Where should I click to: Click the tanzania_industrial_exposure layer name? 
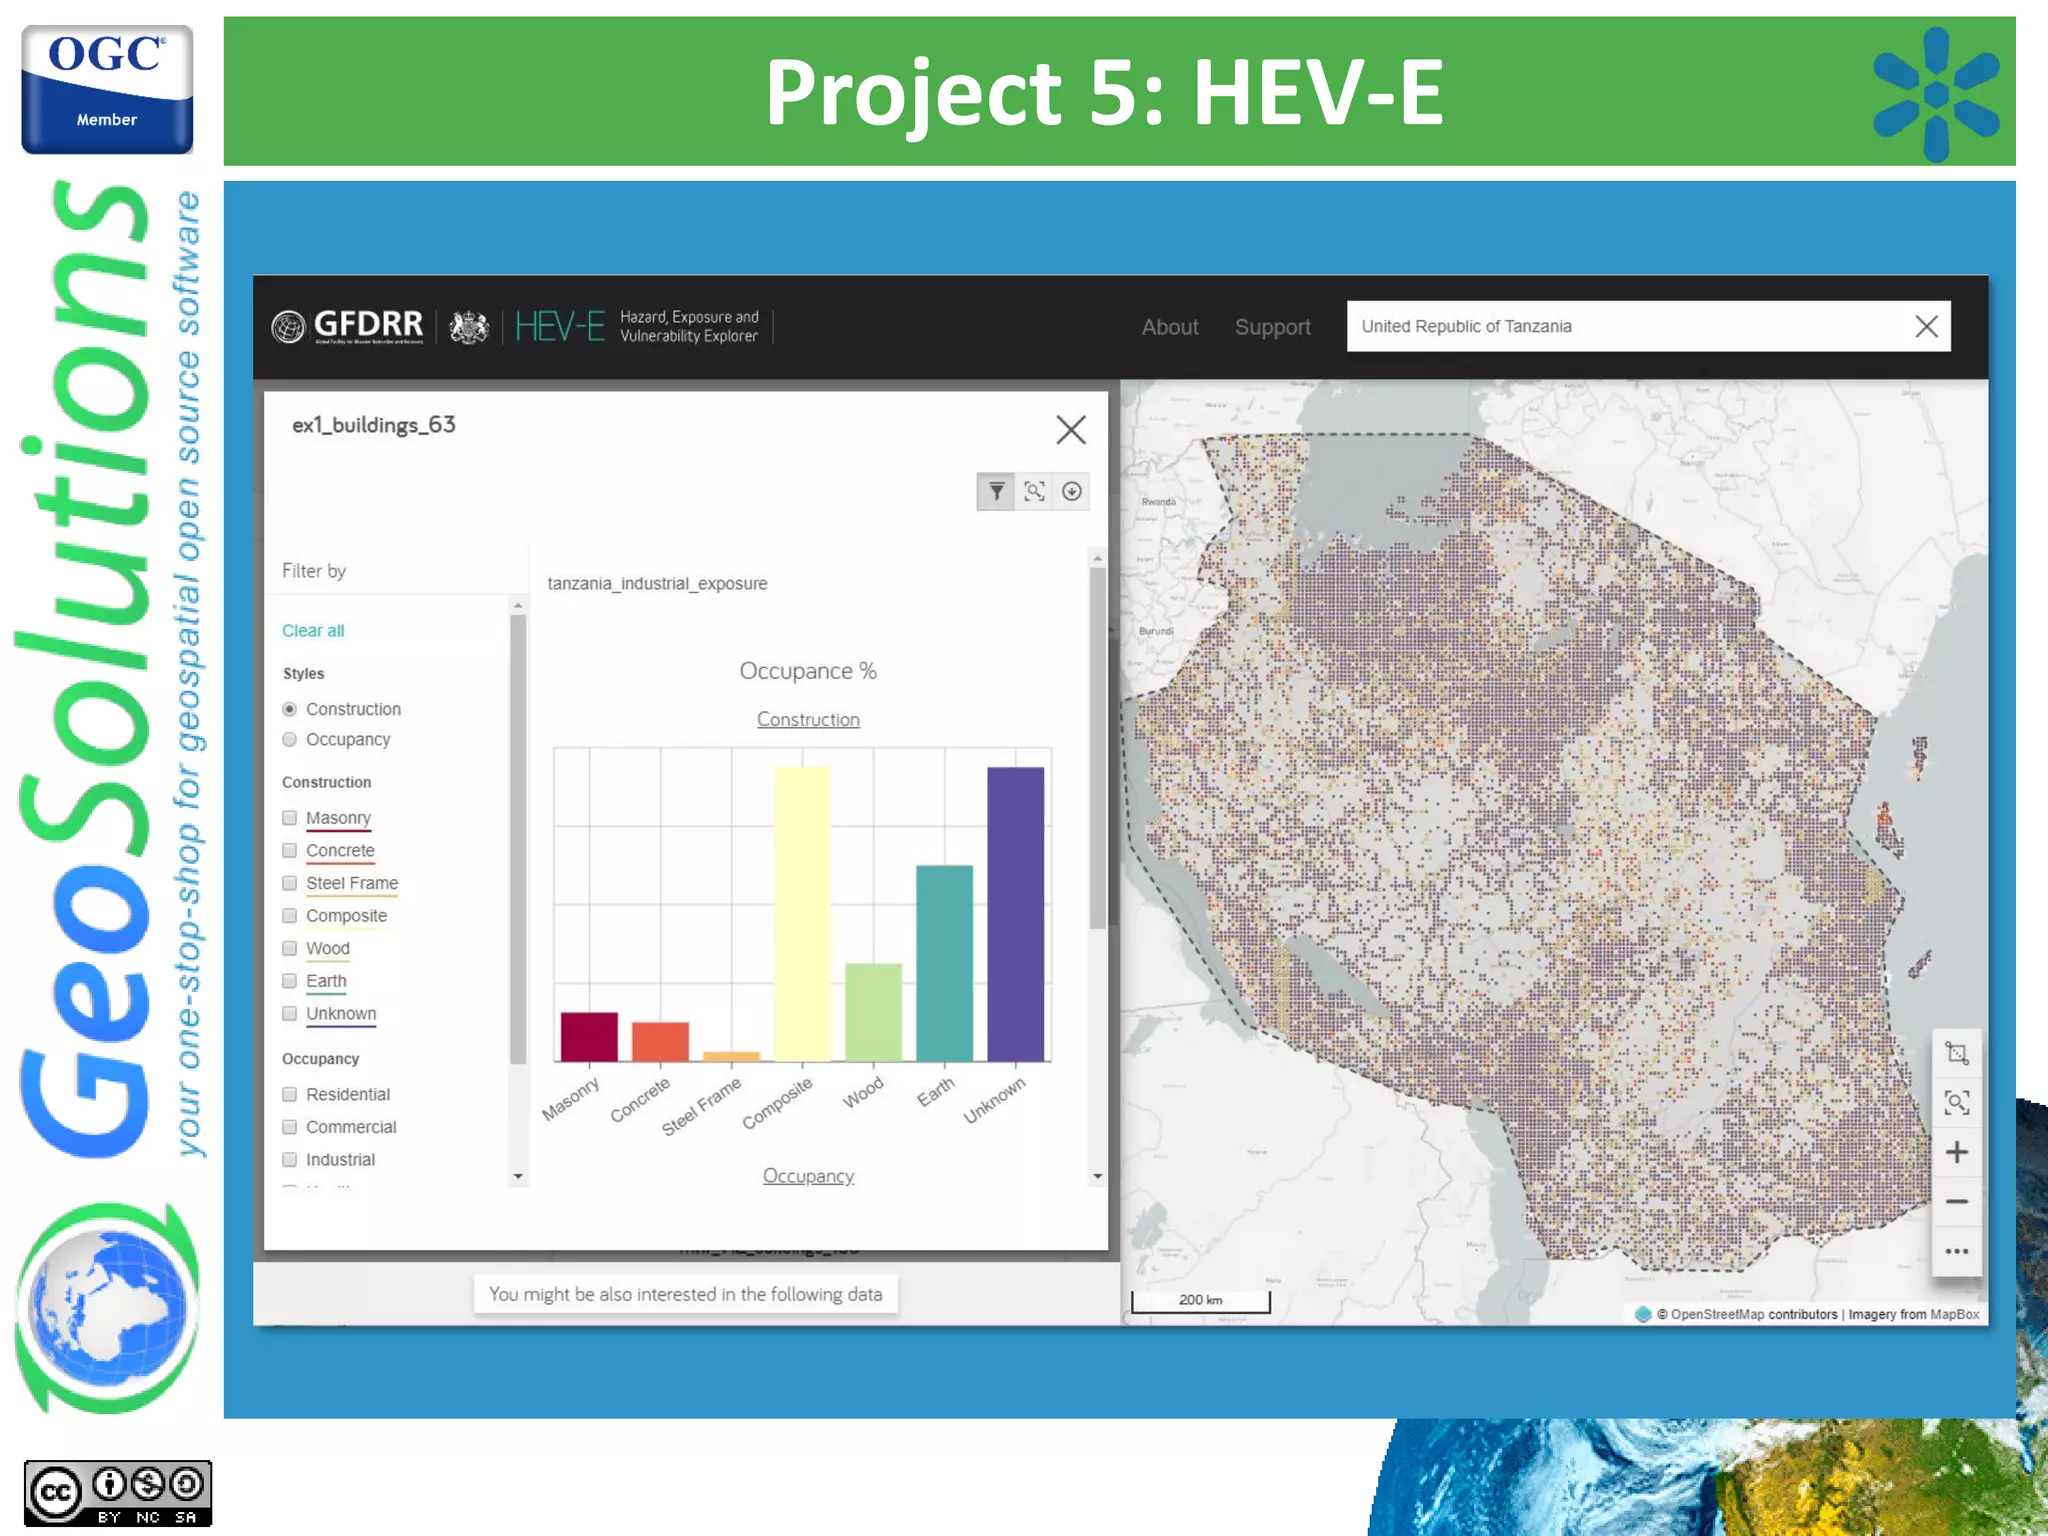(x=657, y=583)
